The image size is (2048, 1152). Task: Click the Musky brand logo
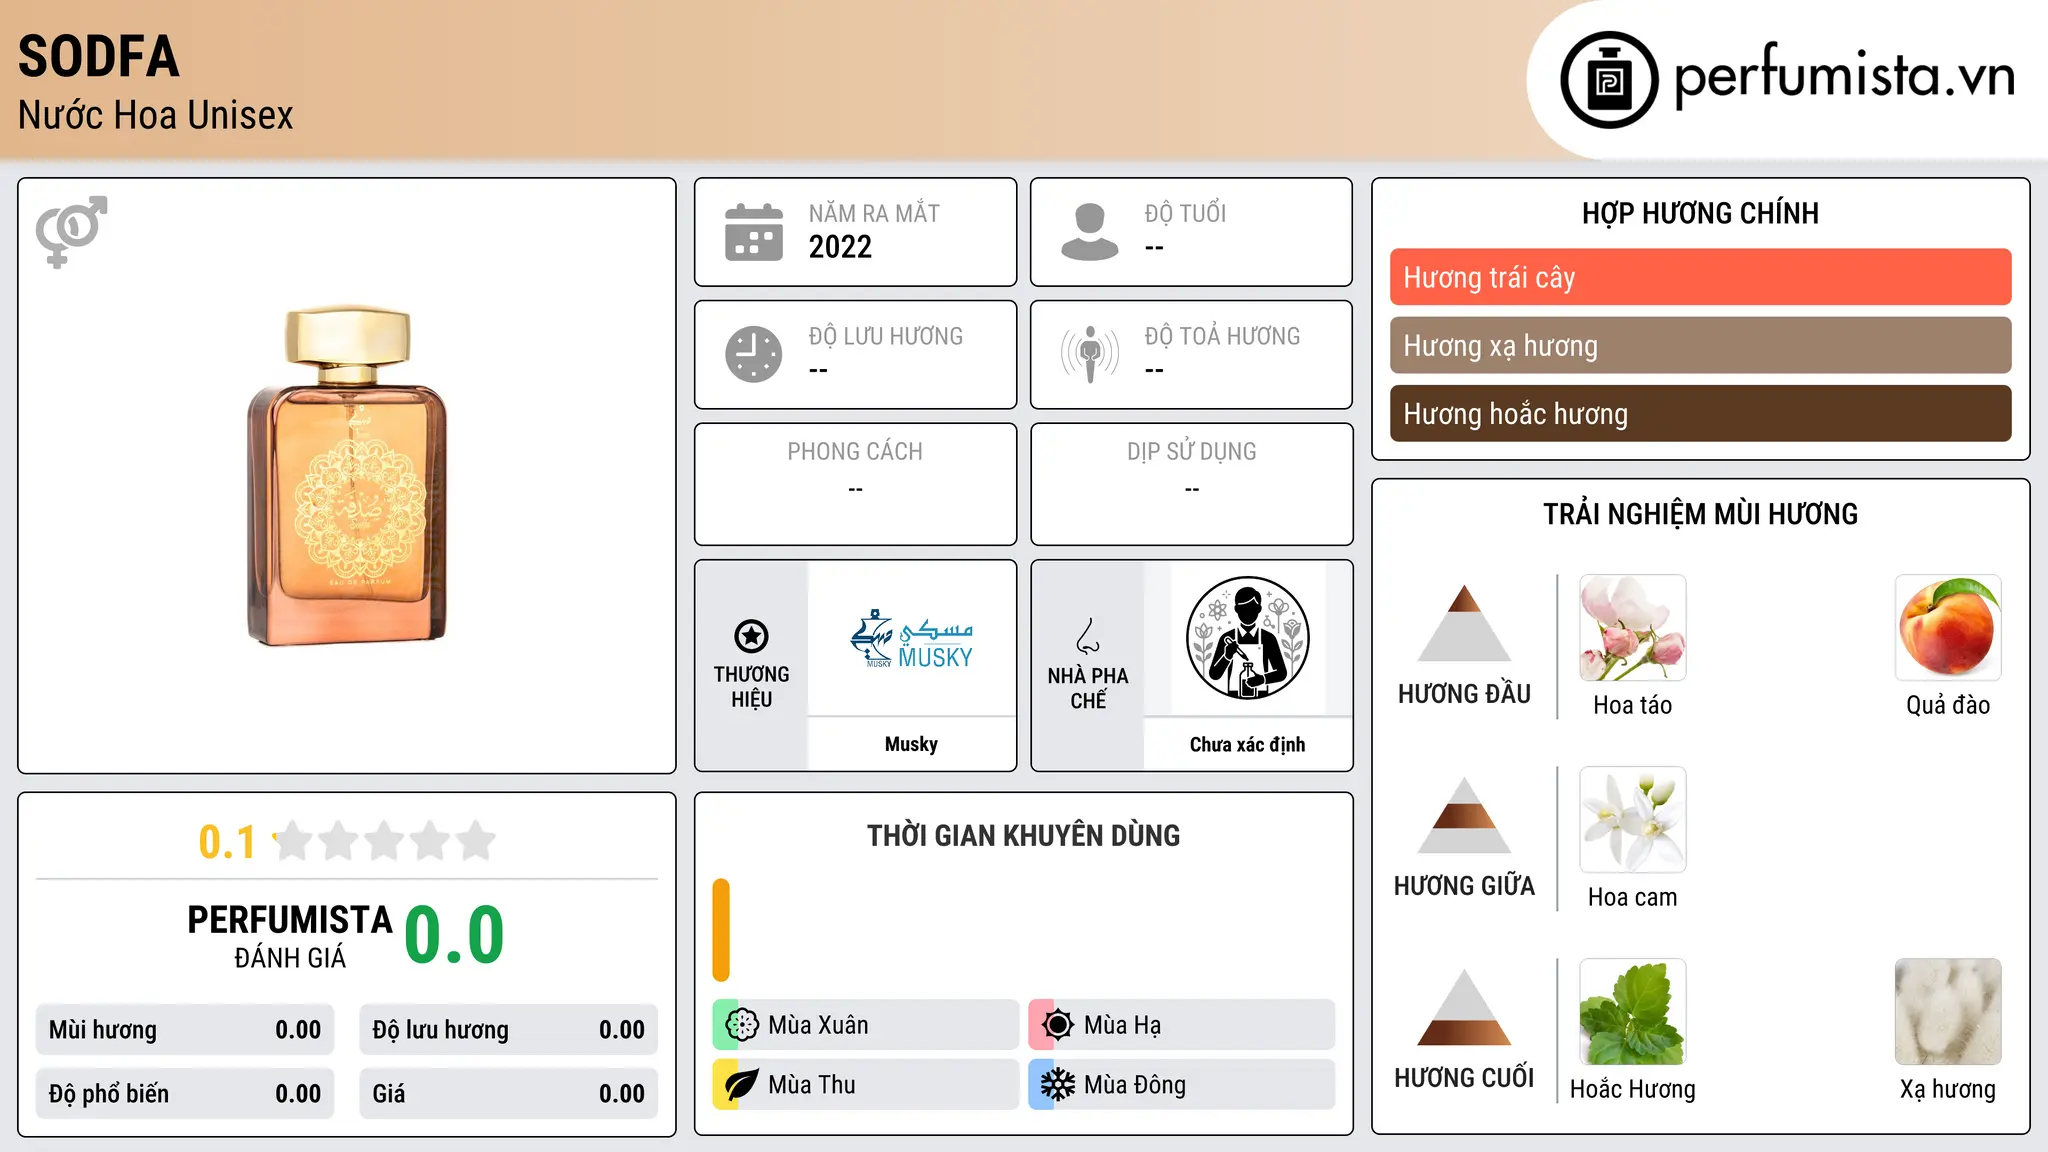click(911, 639)
